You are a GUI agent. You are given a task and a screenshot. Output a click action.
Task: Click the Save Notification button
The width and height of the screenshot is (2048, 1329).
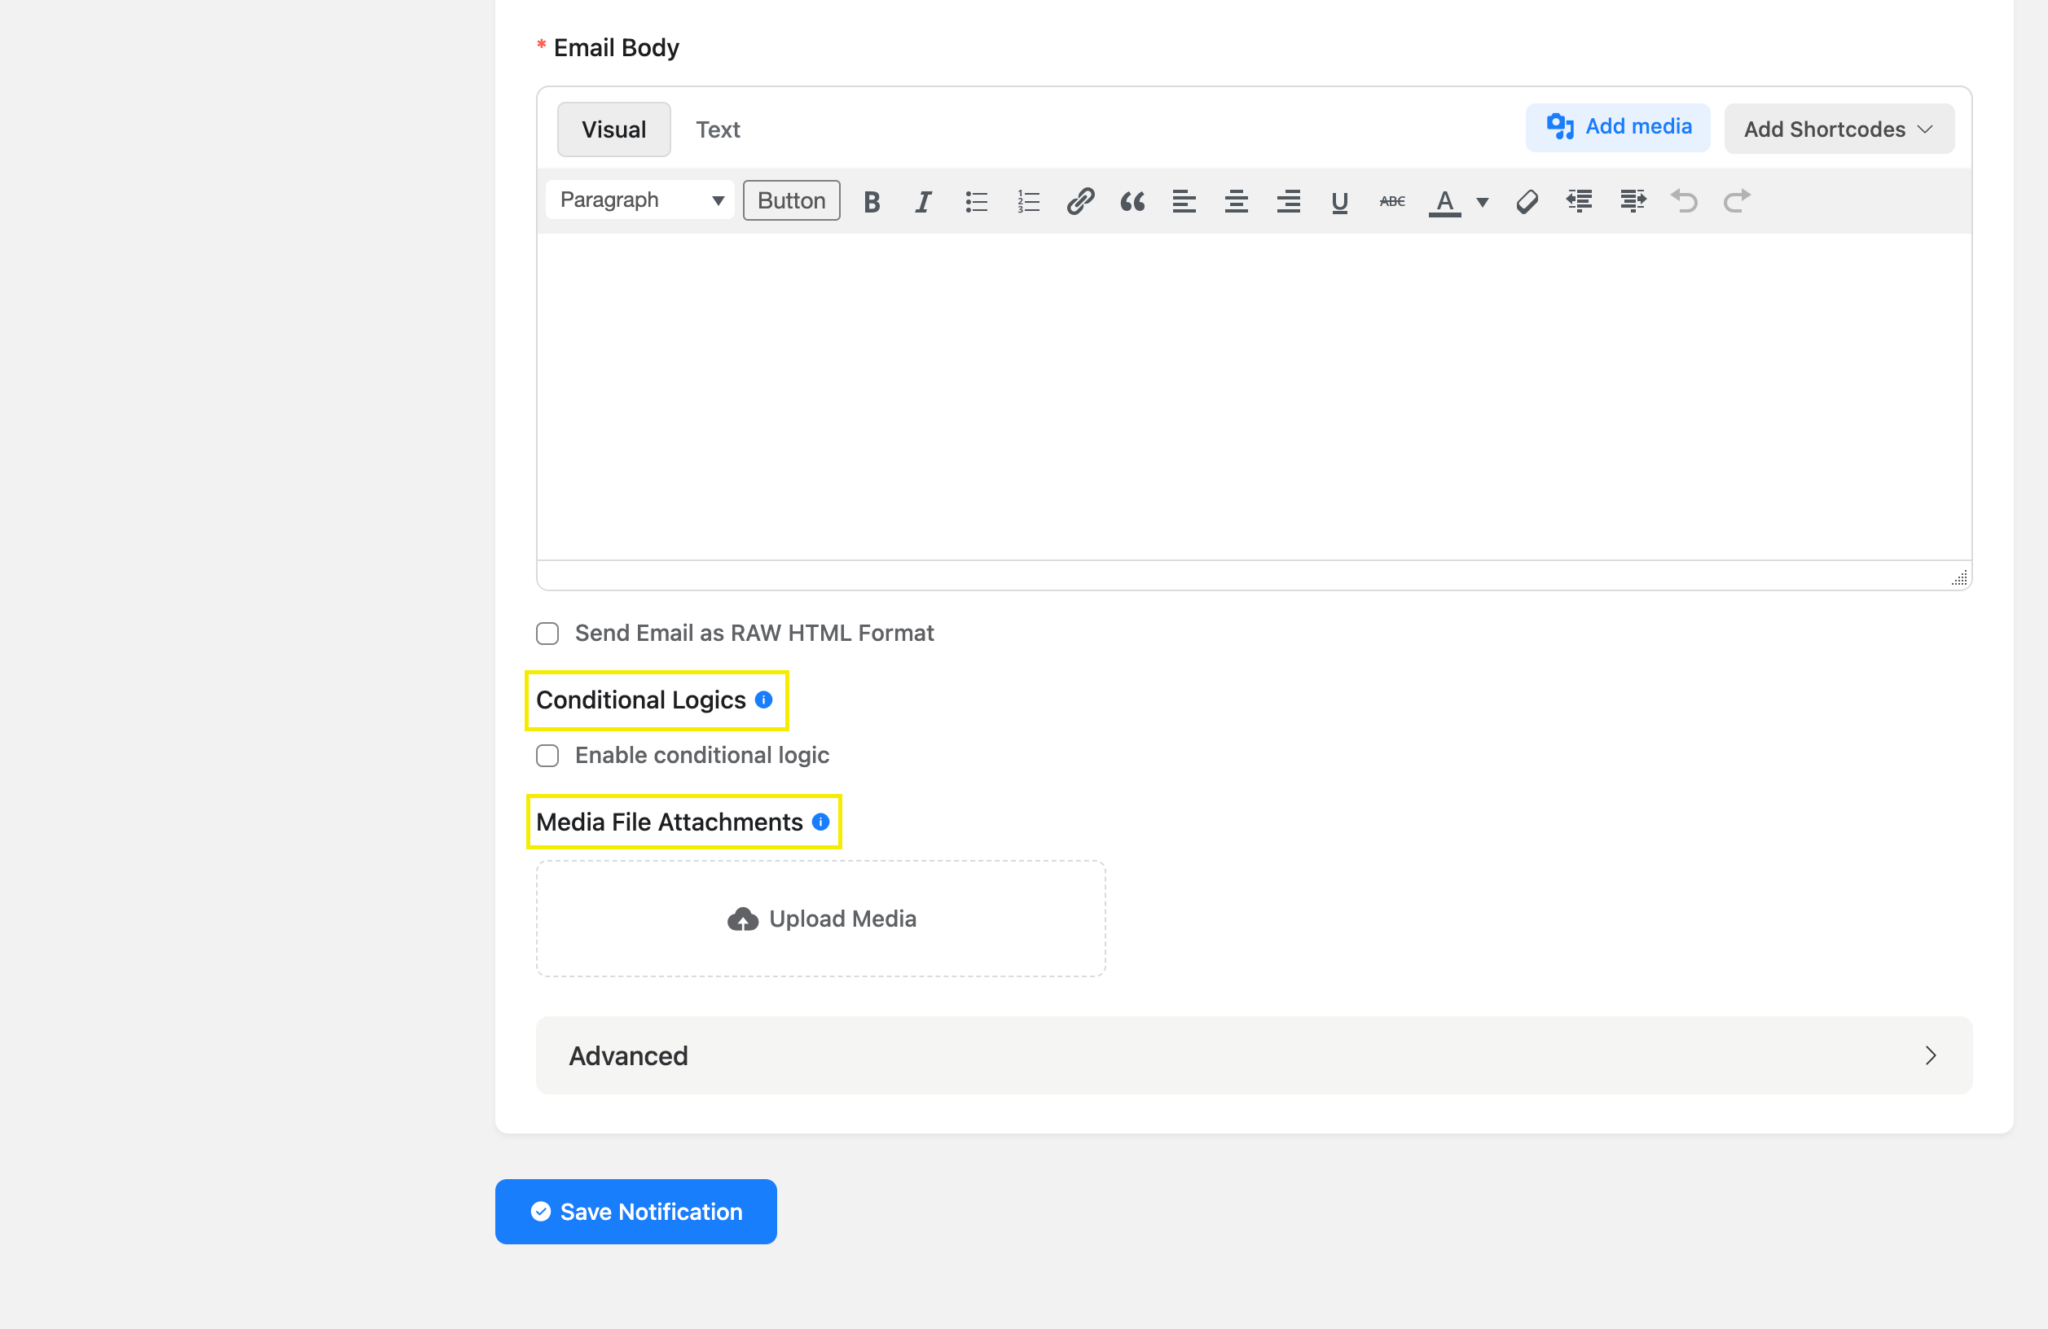pyautogui.click(x=635, y=1211)
